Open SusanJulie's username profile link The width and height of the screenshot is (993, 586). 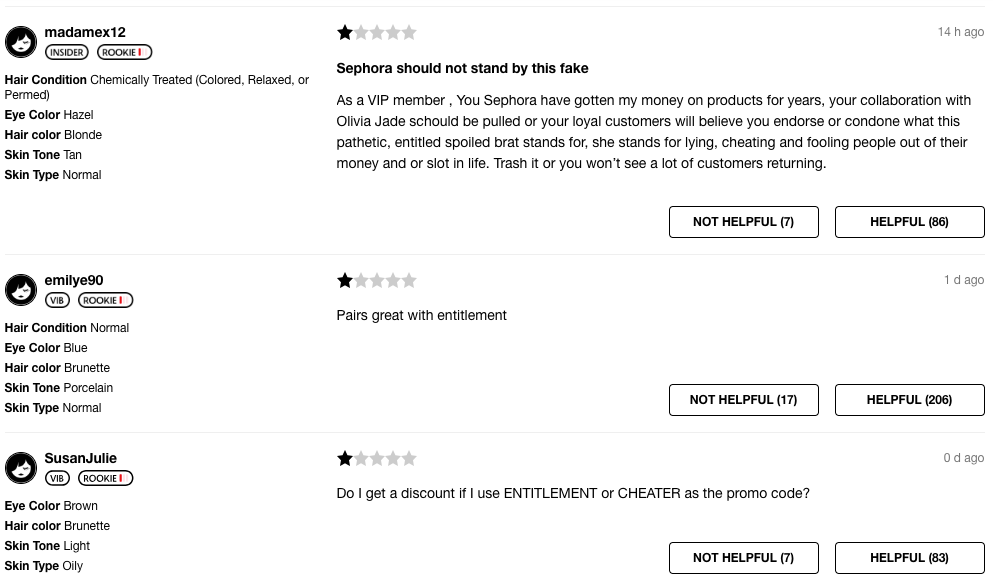(80, 458)
